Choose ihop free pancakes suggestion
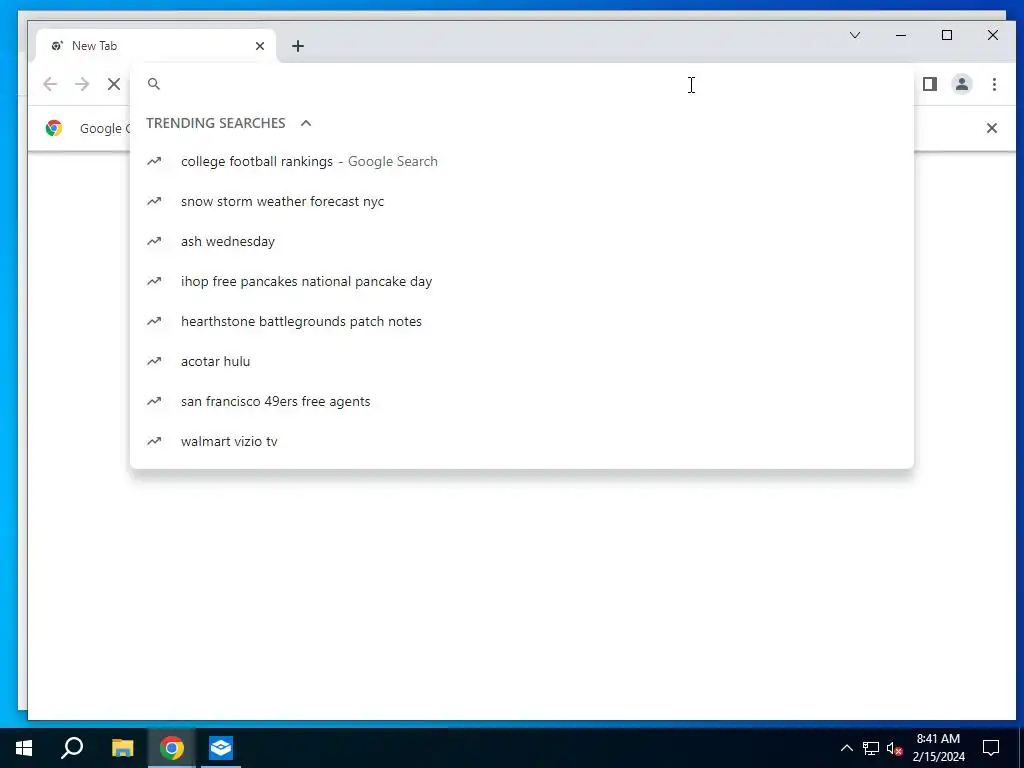1024x768 pixels. pos(521,281)
